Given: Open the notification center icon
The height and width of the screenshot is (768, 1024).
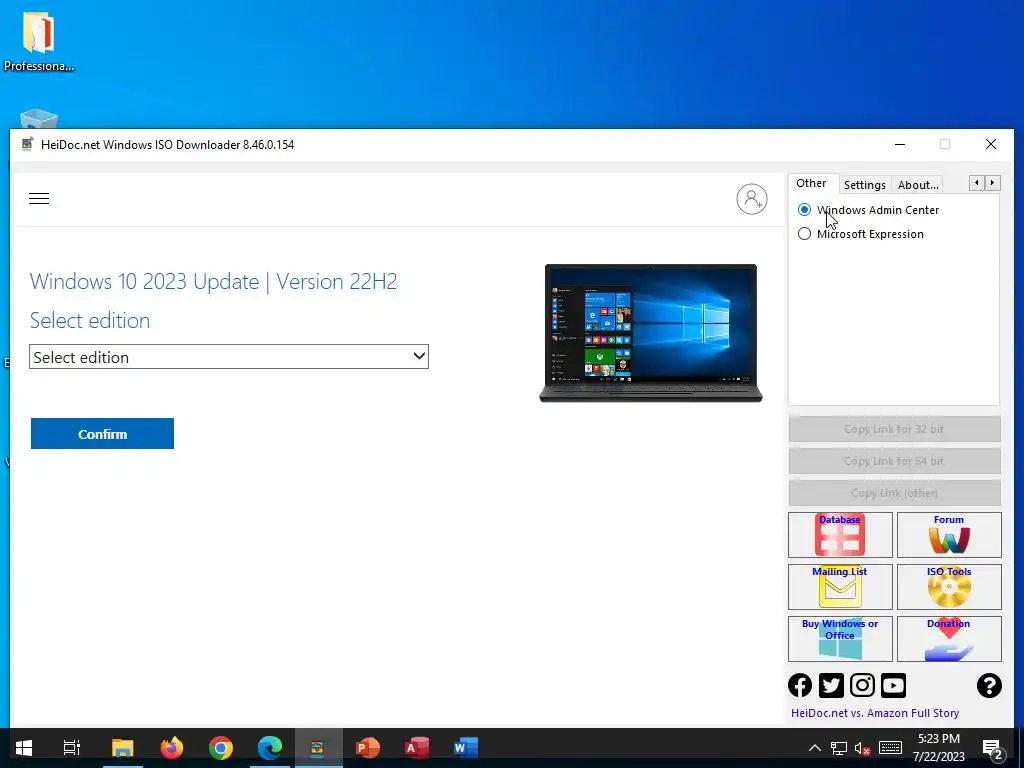Looking at the screenshot, I should 993,749.
